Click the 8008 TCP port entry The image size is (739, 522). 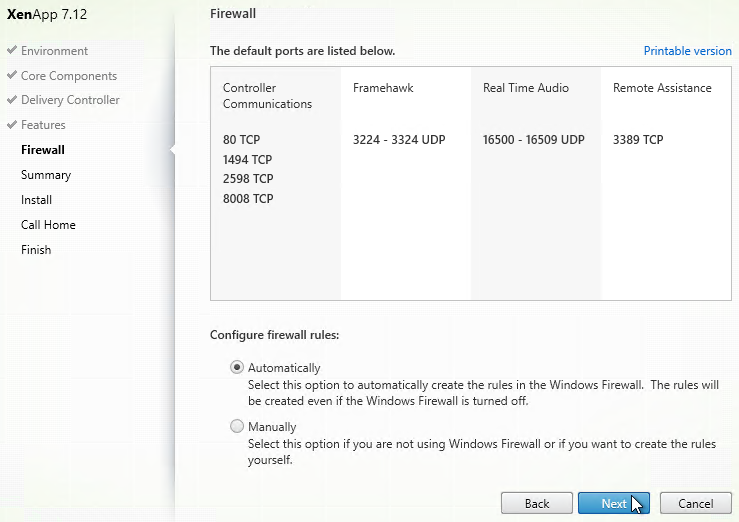248,198
